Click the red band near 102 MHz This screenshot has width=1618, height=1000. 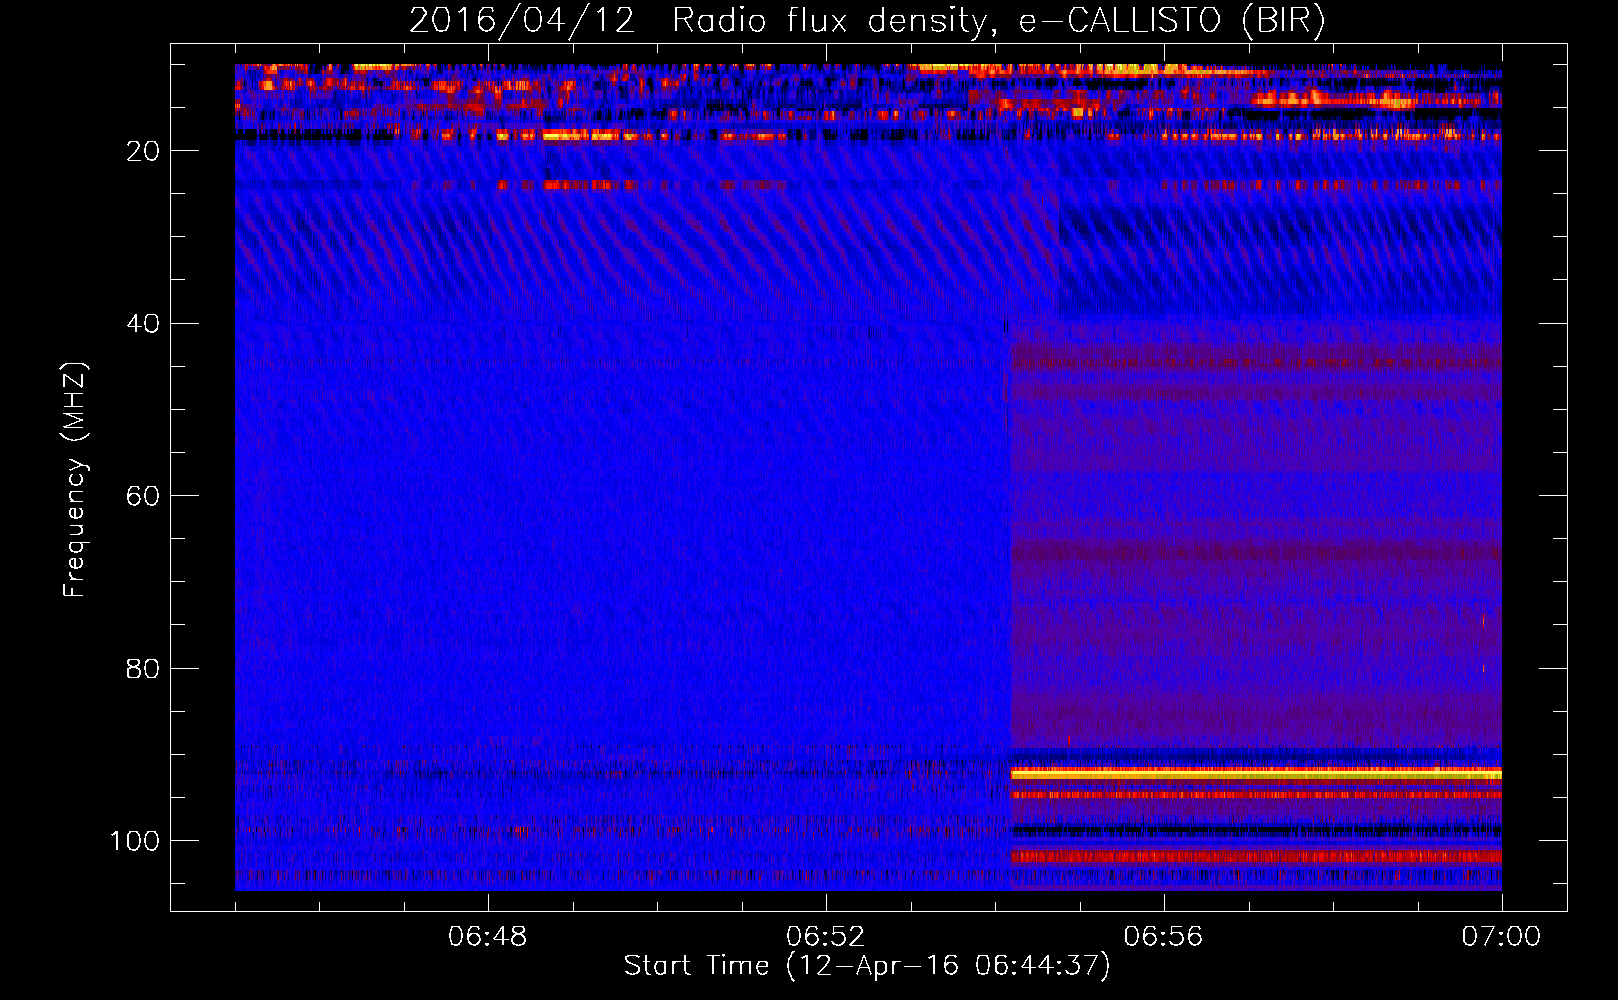[x=1256, y=856]
